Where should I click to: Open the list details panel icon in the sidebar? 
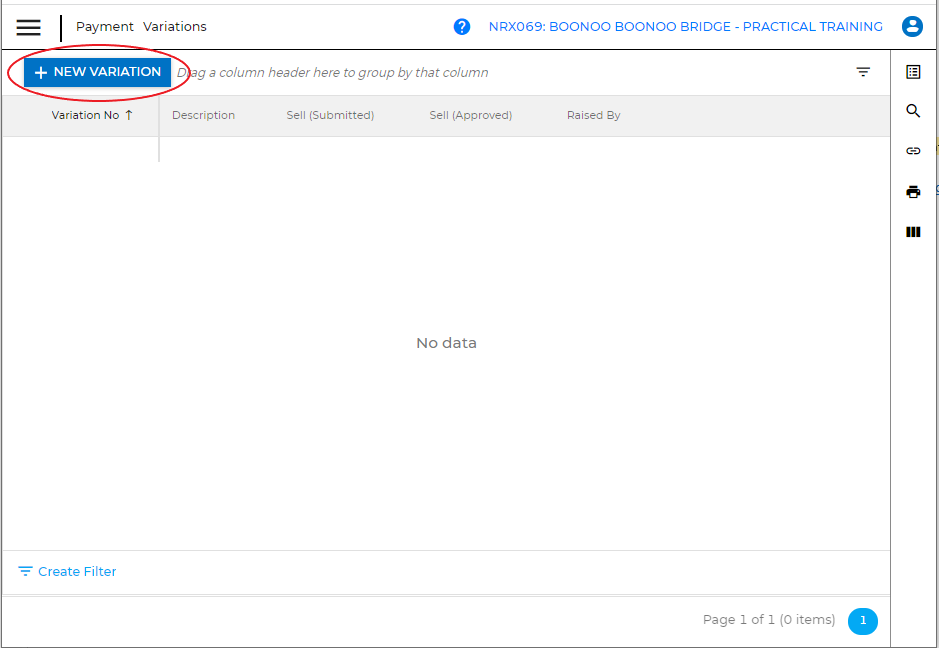(x=913, y=72)
